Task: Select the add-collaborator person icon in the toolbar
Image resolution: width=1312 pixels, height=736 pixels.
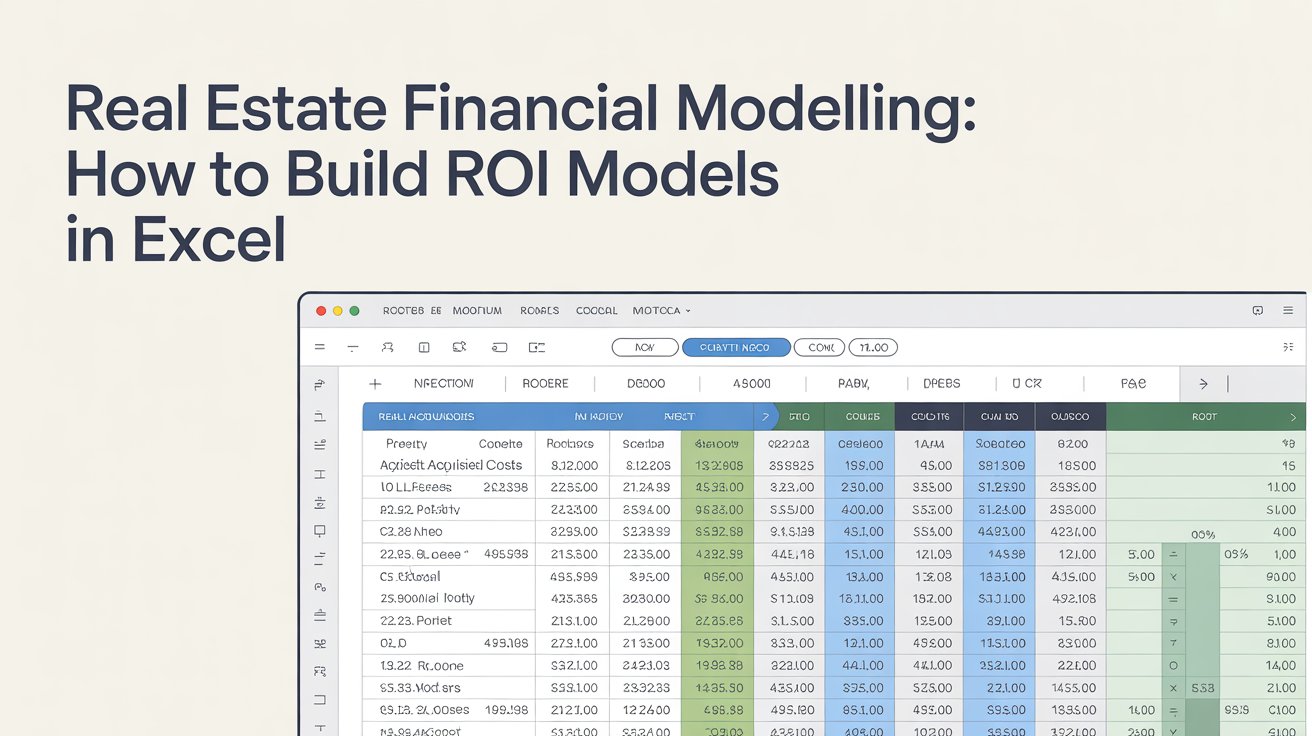Action: (388, 347)
